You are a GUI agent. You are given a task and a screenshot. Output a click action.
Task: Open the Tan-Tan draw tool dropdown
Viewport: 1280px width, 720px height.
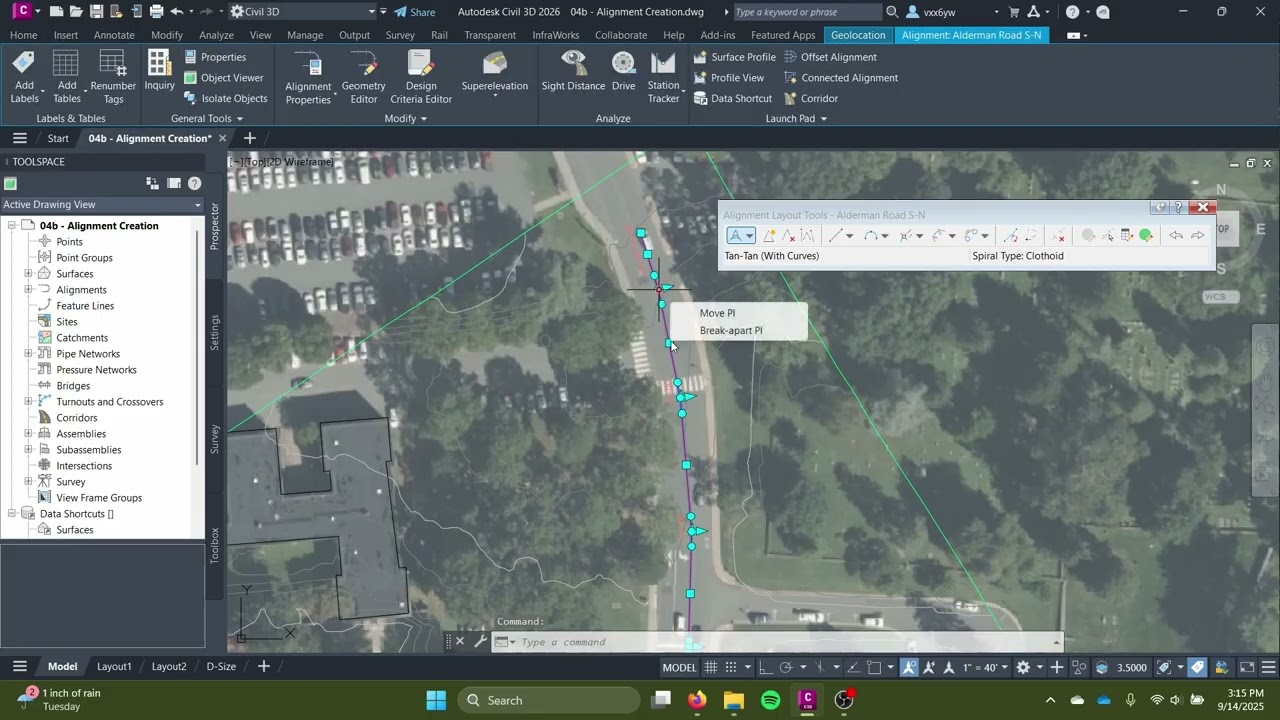(x=749, y=236)
